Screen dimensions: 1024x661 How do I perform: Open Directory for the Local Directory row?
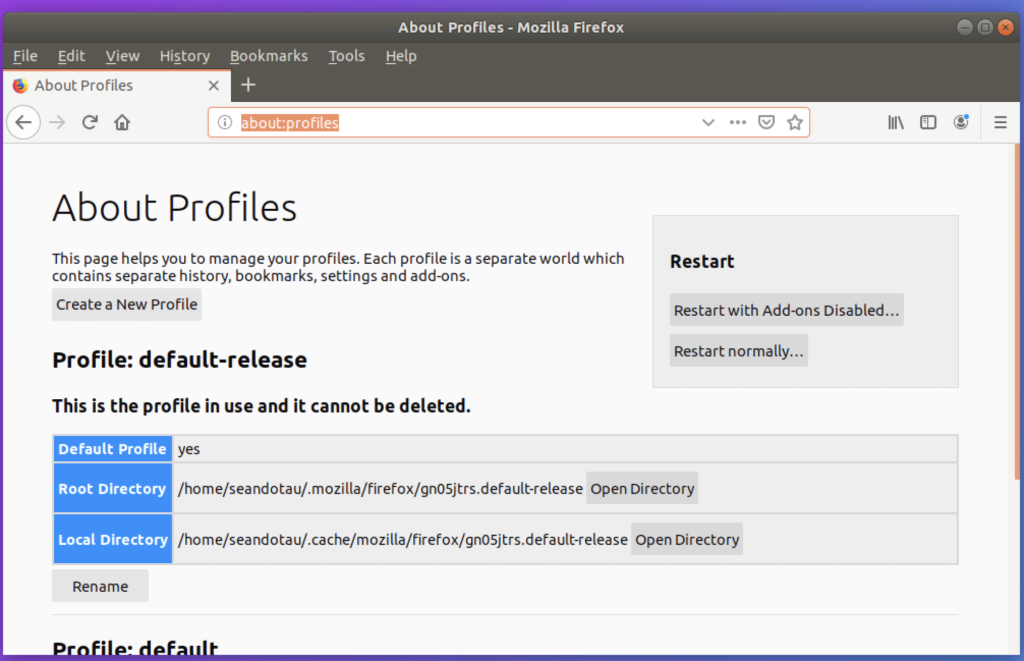687,540
